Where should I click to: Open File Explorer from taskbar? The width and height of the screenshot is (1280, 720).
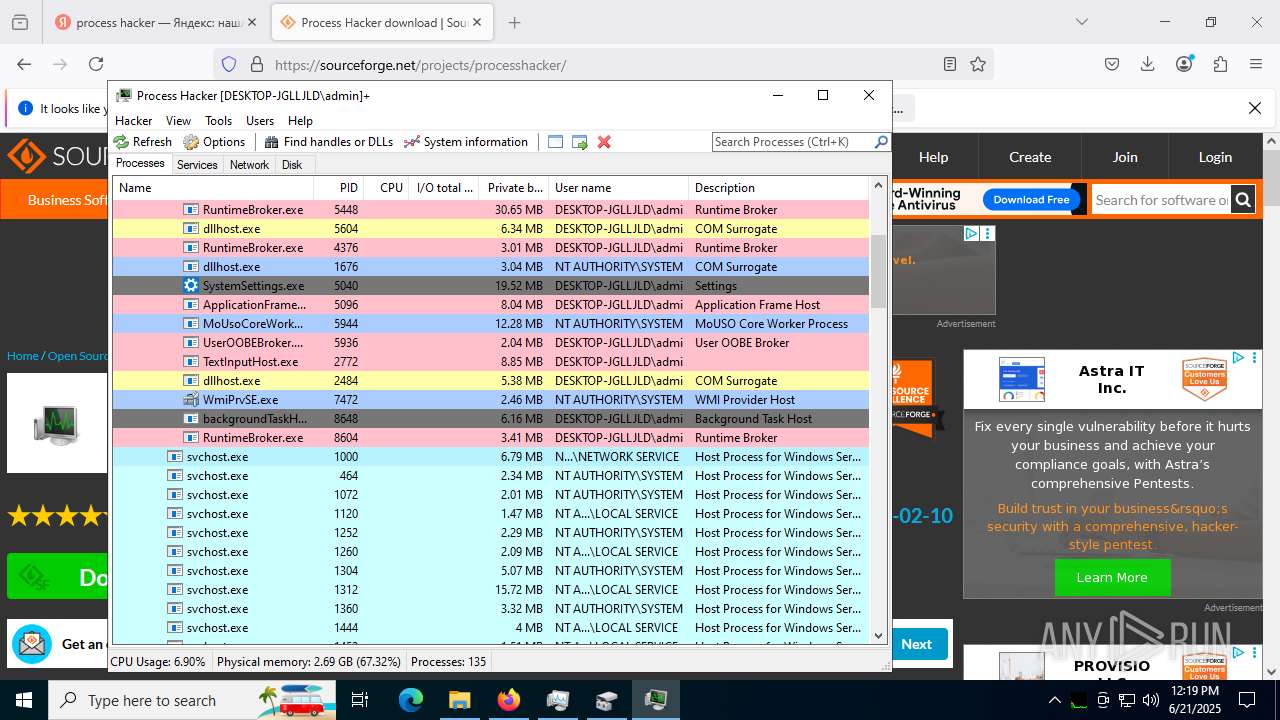pyautogui.click(x=459, y=700)
